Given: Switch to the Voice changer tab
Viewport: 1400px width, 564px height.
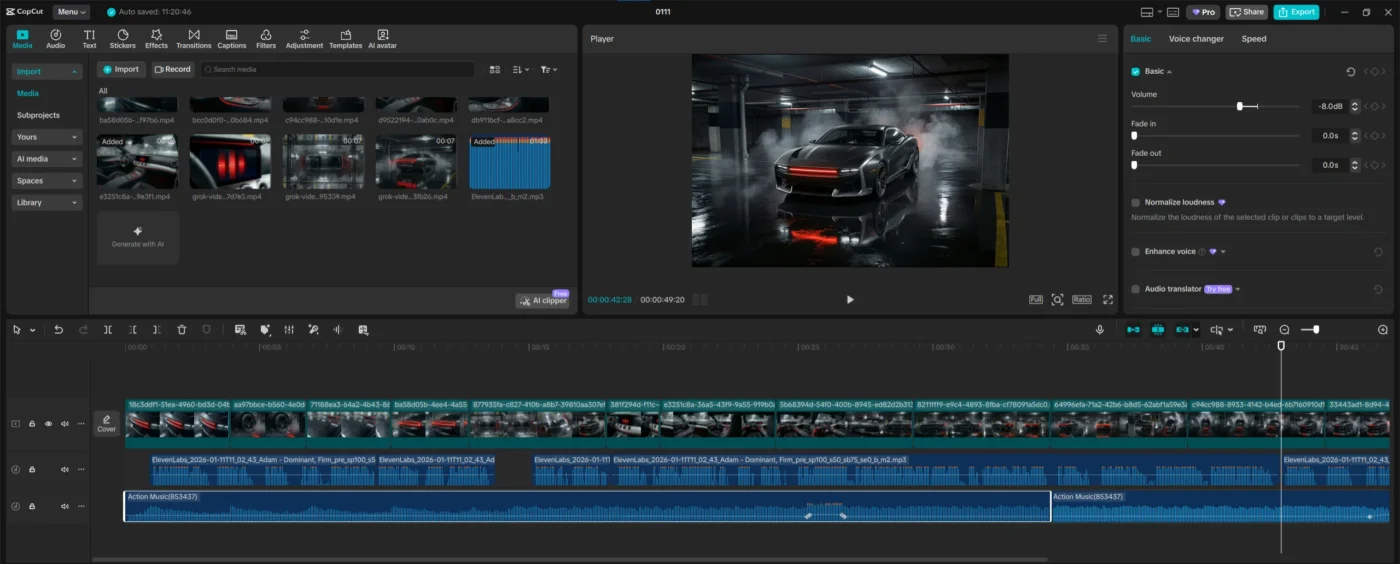Looking at the screenshot, I should point(1196,39).
